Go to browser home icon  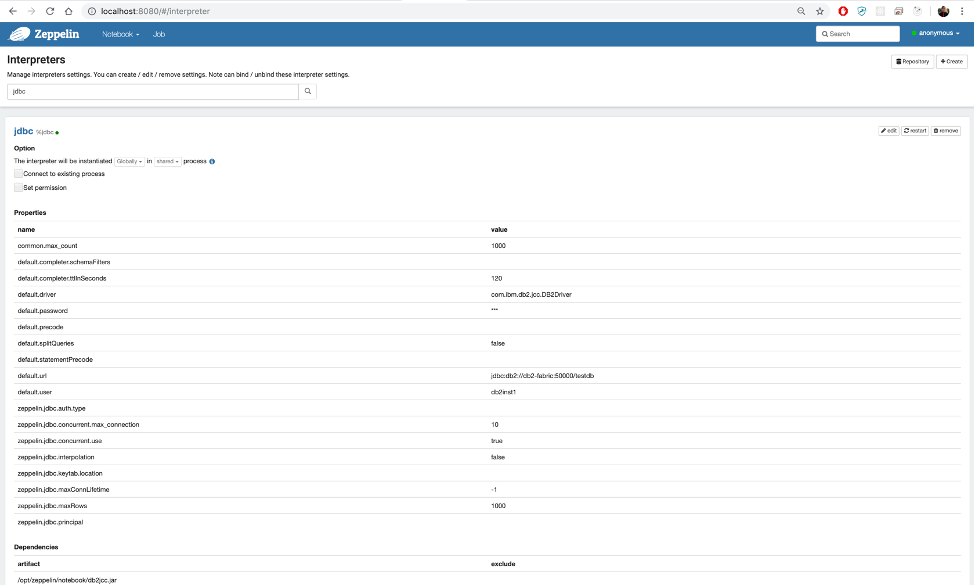coord(68,11)
